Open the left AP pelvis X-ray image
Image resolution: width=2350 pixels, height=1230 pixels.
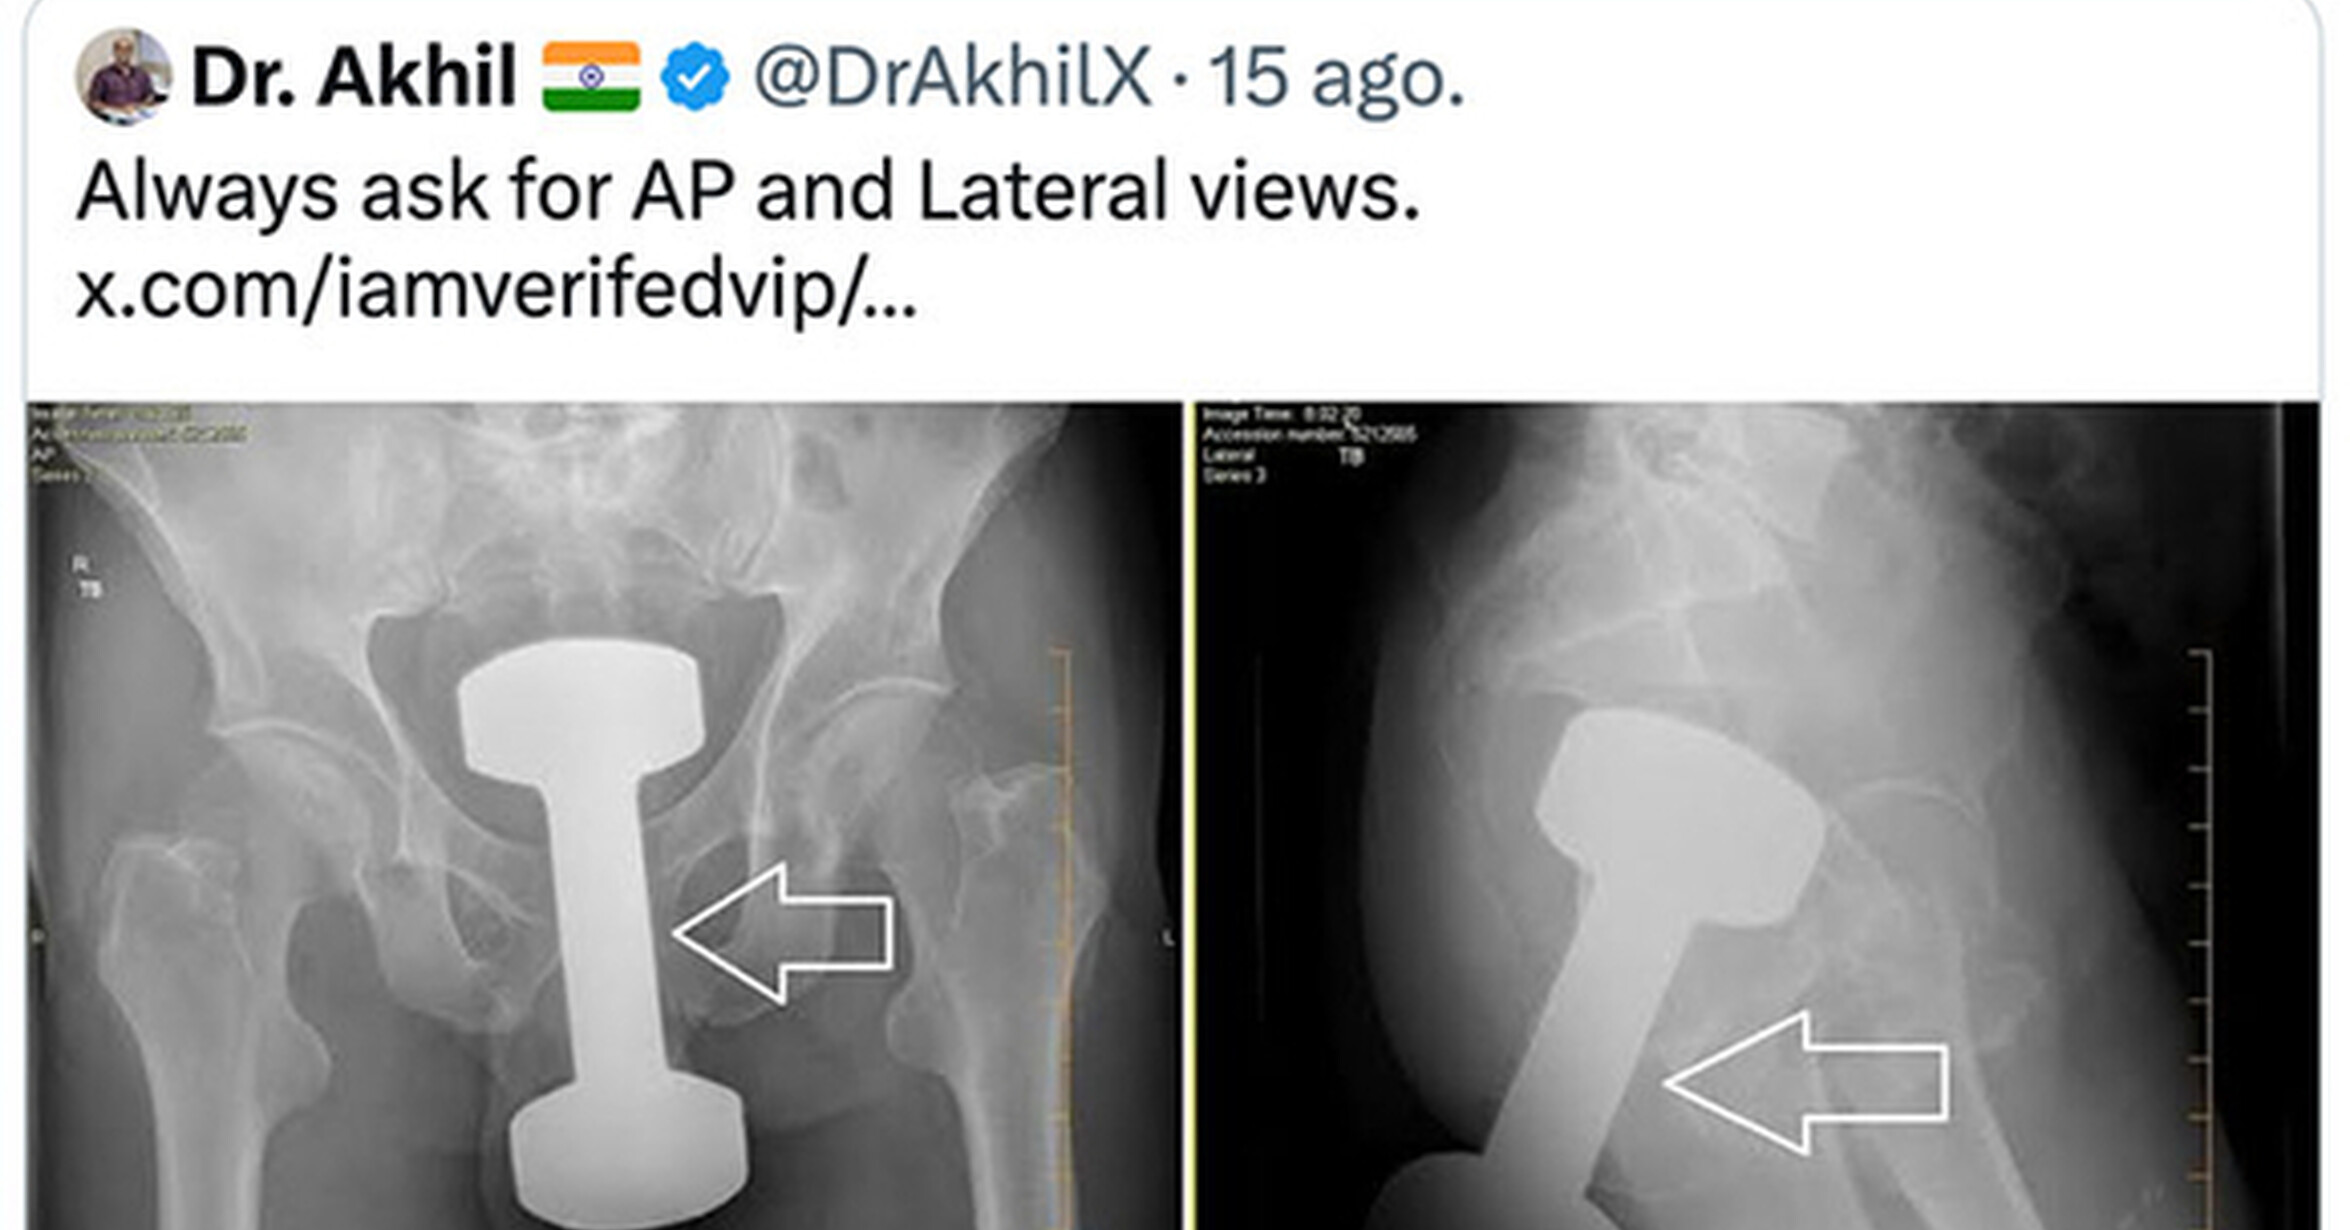click(x=604, y=816)
